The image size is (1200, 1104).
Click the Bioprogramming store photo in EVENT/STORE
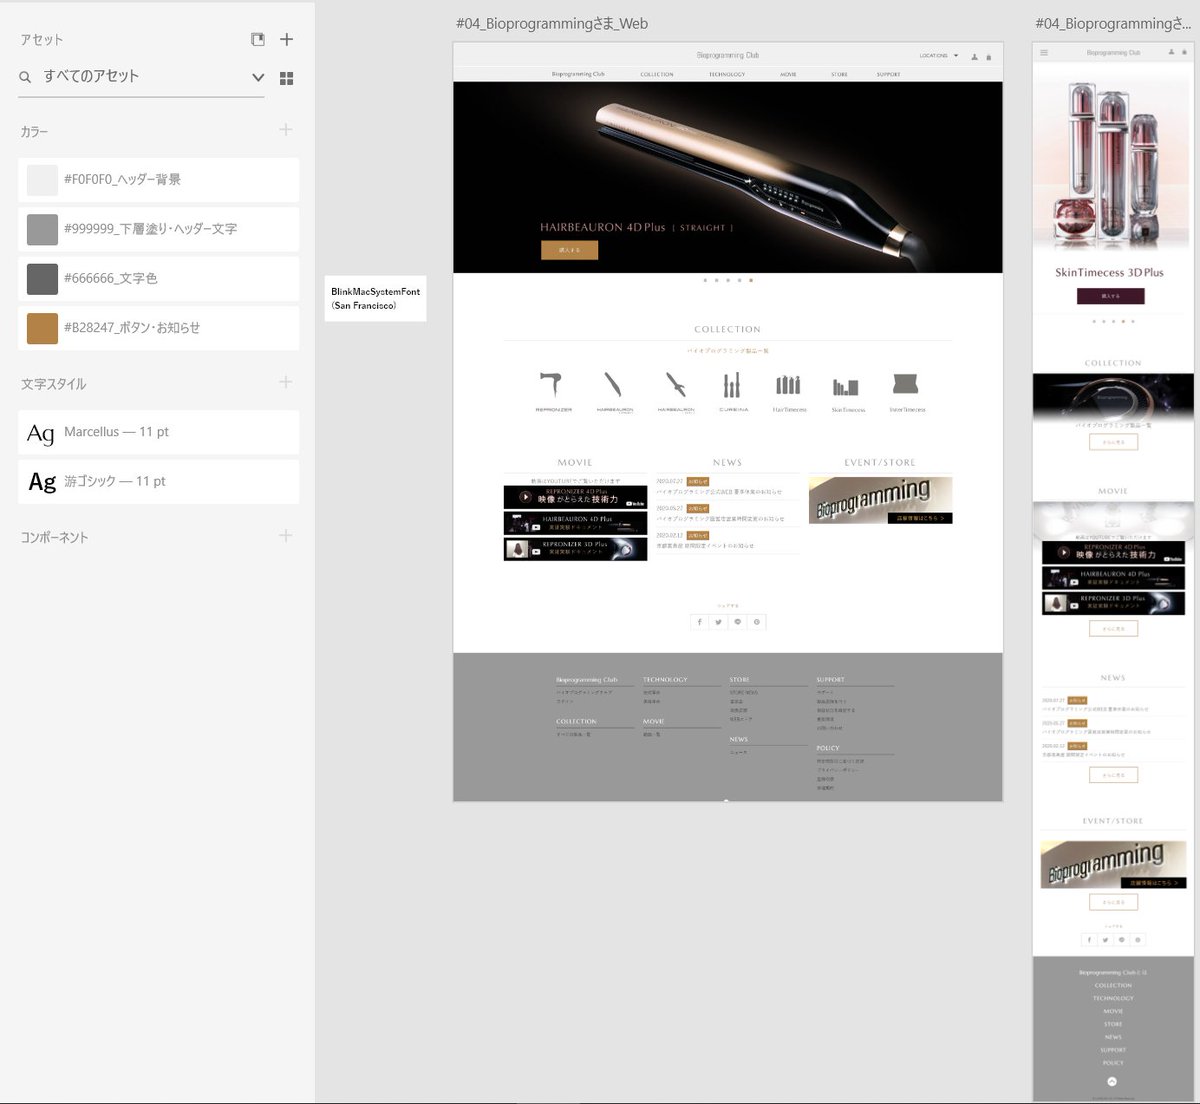pos(880,500)
